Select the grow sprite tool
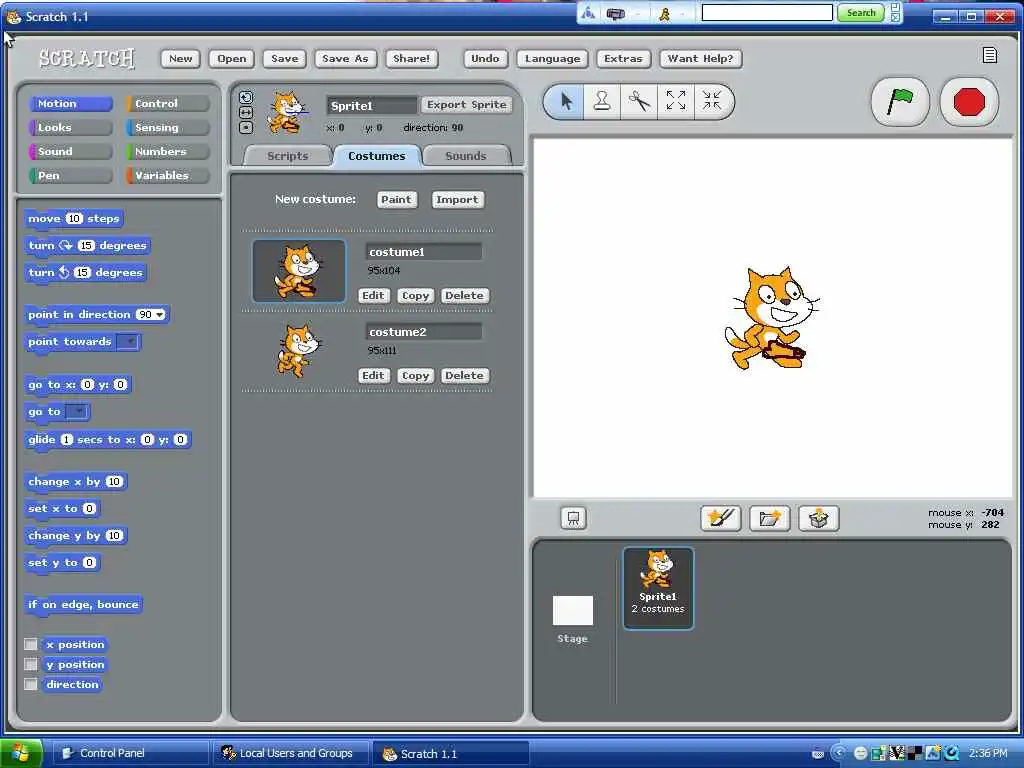 (675, 101)
